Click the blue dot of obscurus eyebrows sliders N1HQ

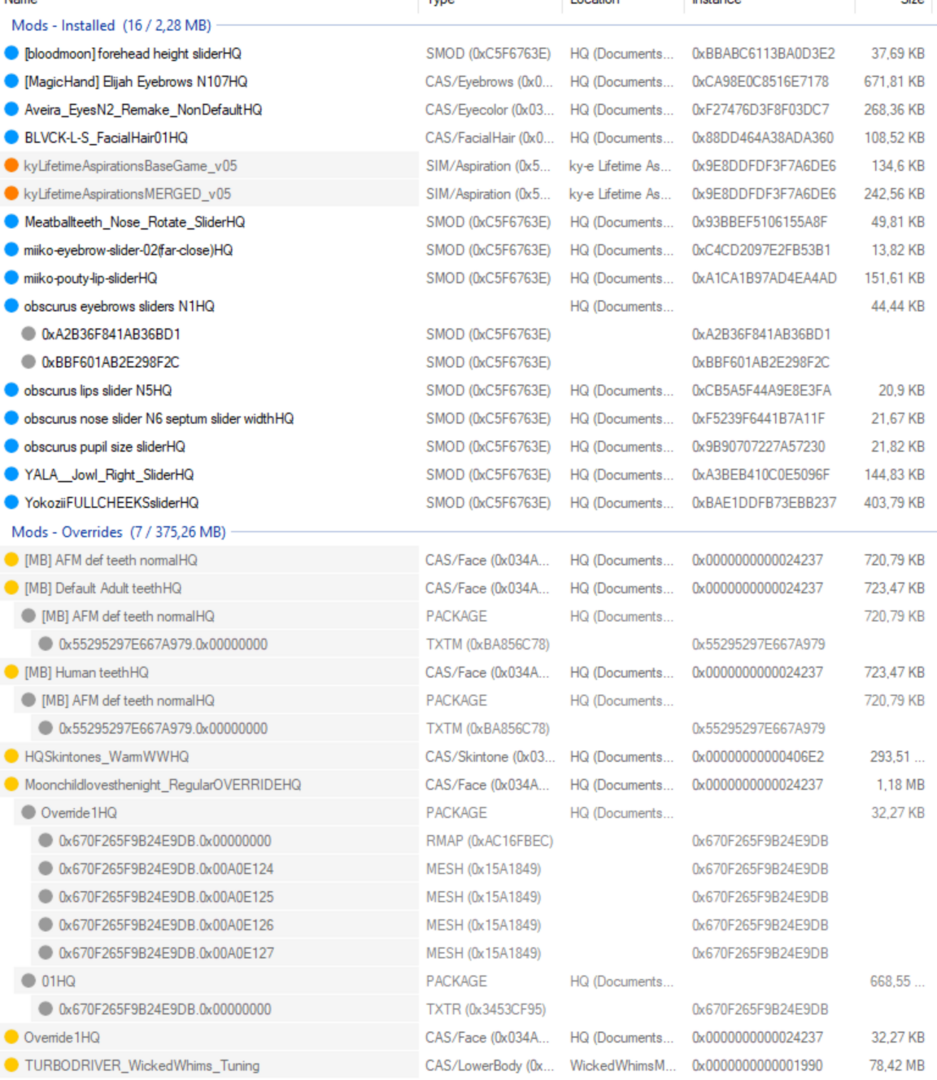pyautogui.click(x=11, y=306)
